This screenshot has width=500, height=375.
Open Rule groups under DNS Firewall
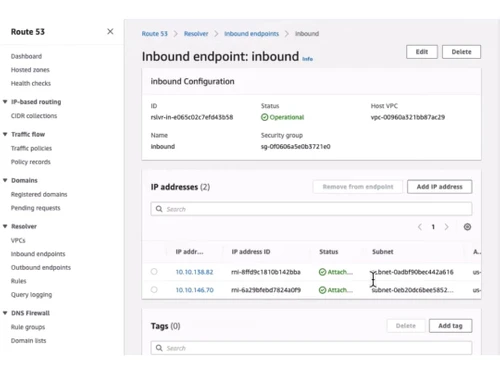(x=28, y=327)
